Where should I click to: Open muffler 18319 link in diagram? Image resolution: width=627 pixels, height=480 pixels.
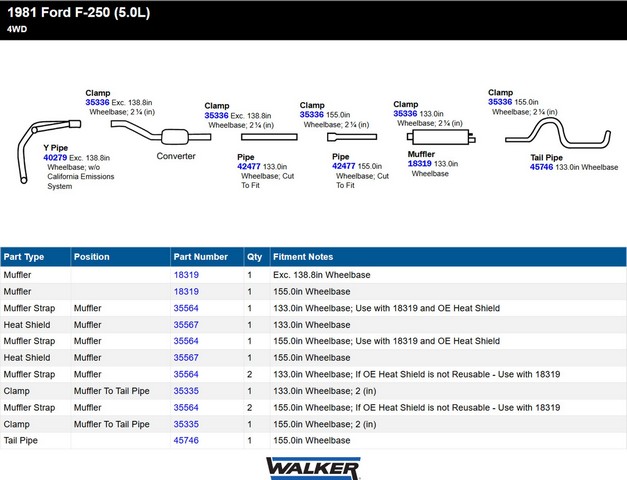coord(419,164)
